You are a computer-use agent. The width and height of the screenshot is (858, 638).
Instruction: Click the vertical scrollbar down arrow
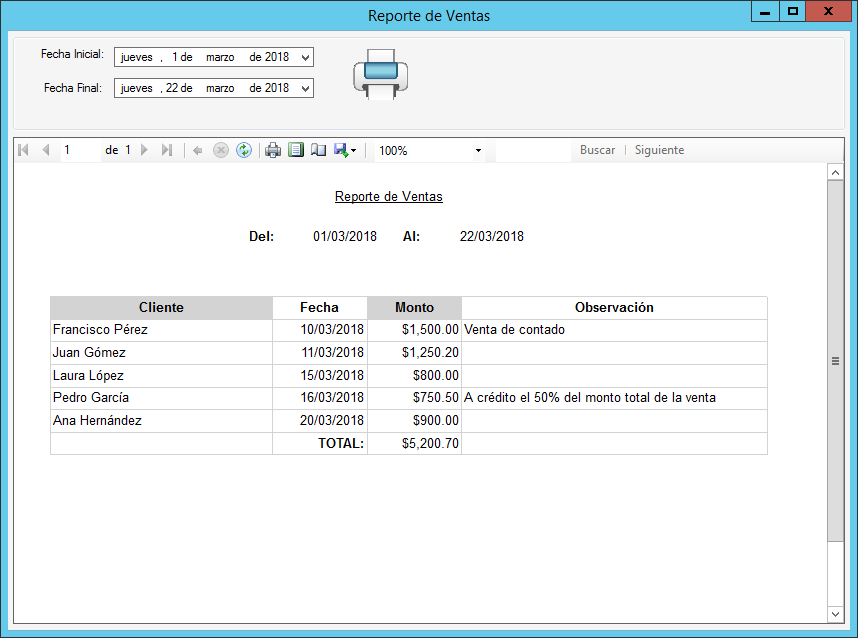click(x=835, y=614)
